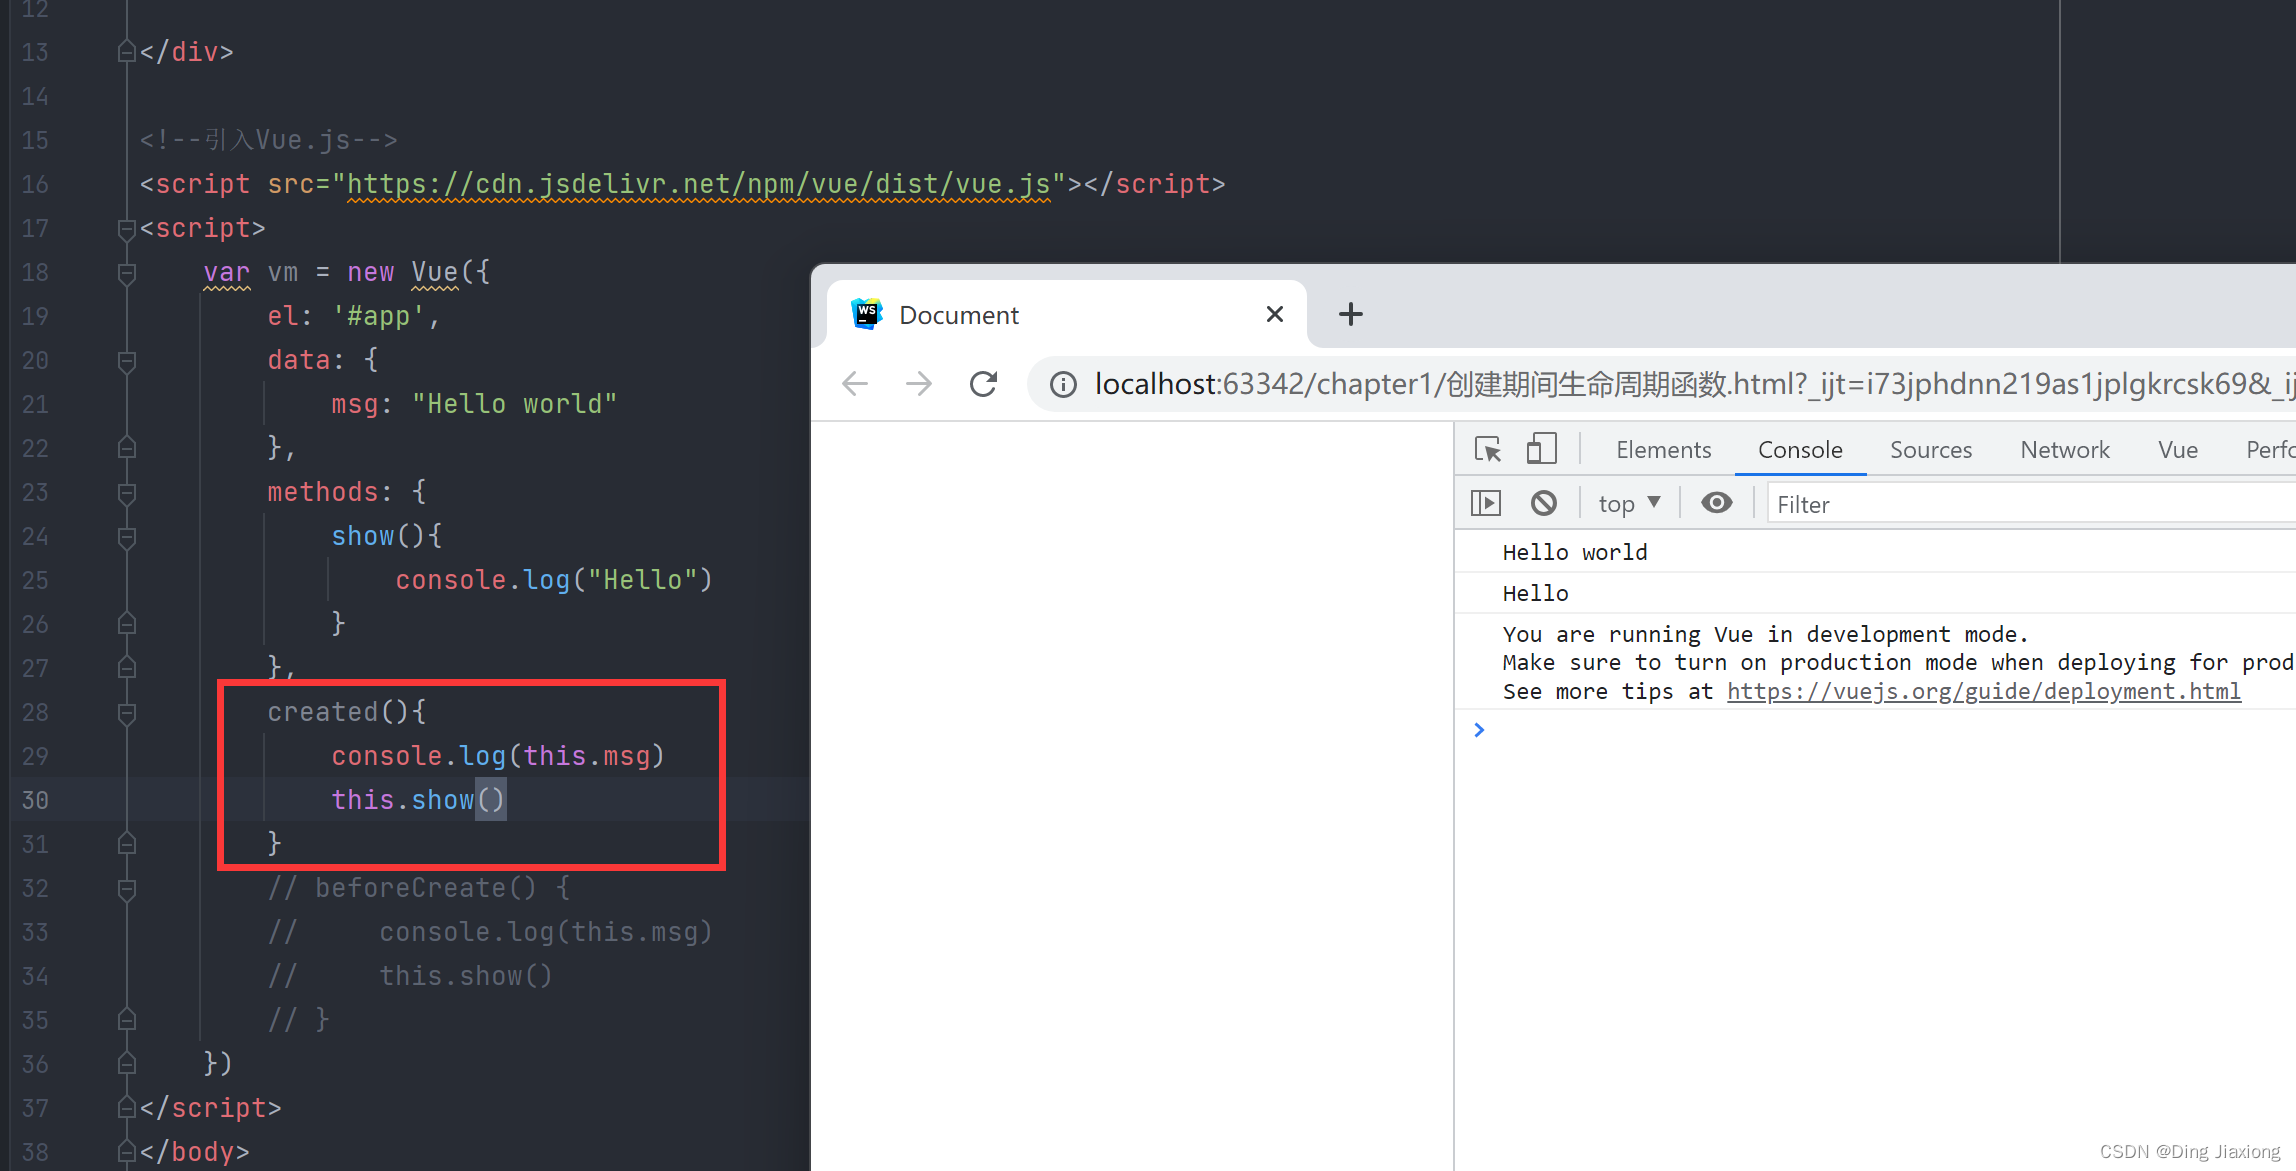Click the execute script icon in Console
Image resolution: width=2296 pixels, height=1171 pixels.
click(x=1487, y=503)
